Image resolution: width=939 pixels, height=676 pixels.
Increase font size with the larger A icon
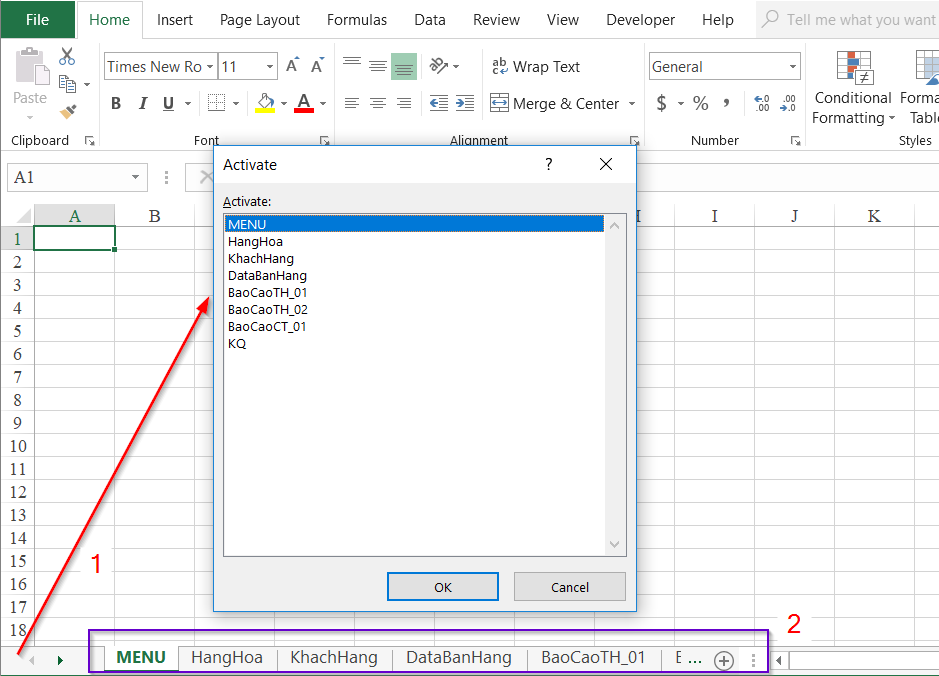coord(292,65)
